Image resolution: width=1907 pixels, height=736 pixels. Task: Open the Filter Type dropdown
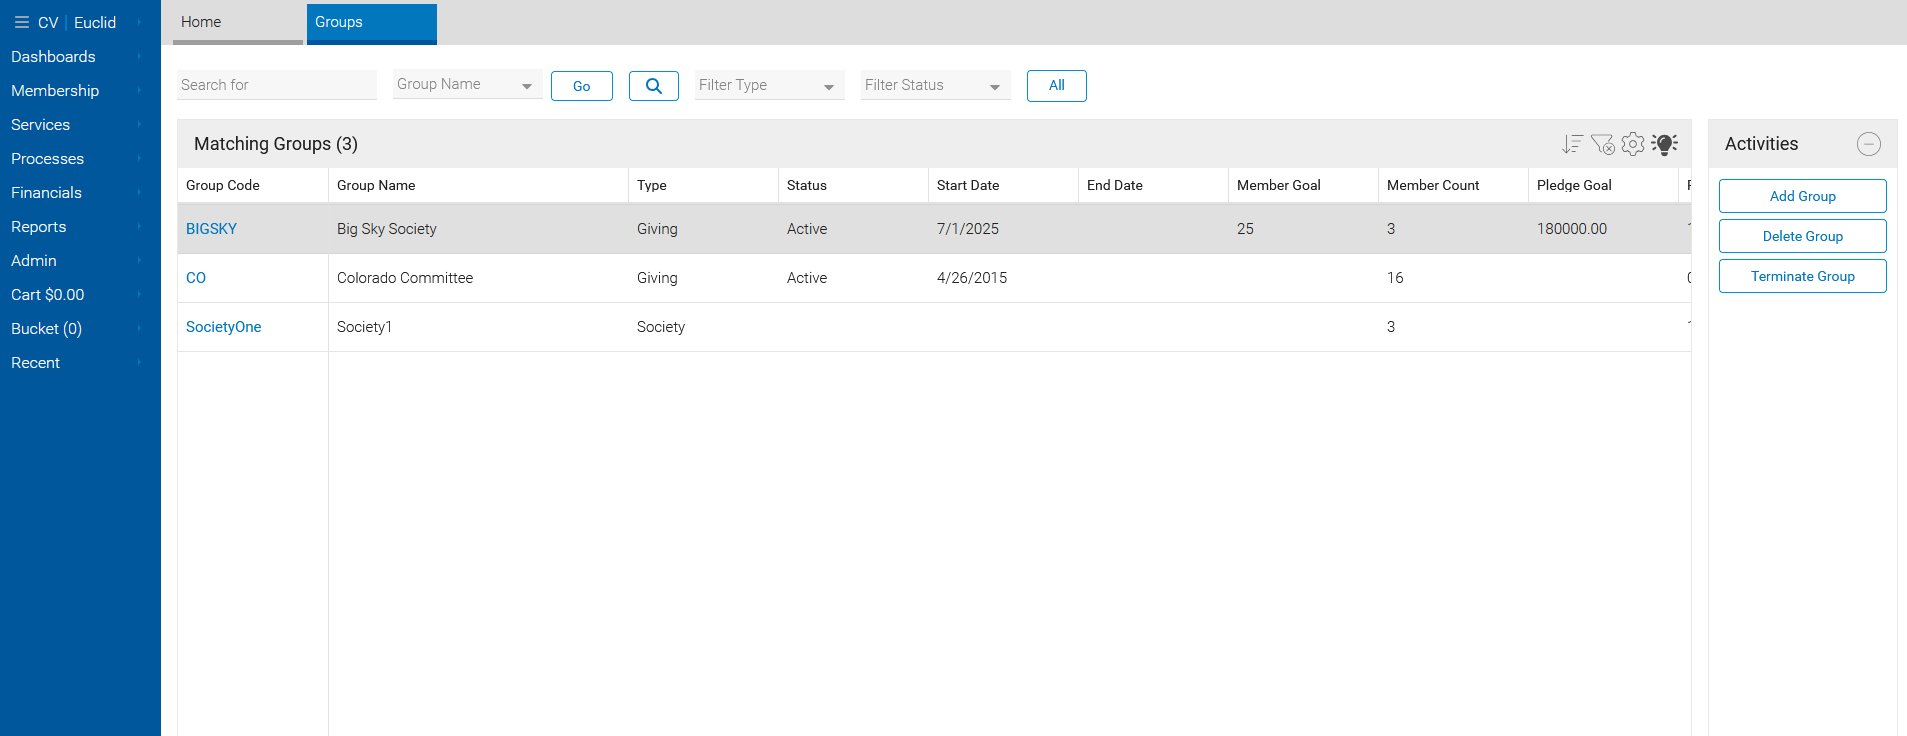[x=769, y=86]
